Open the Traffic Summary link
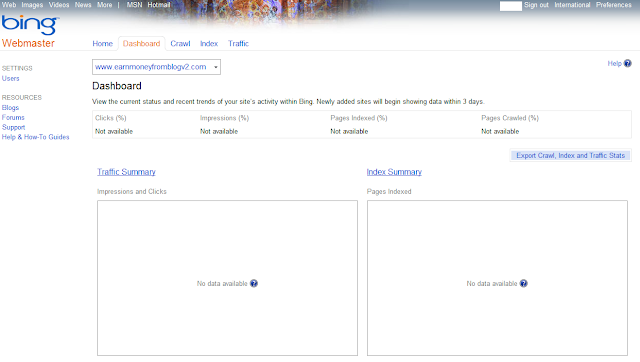640x362 pixels. point(126,172)
